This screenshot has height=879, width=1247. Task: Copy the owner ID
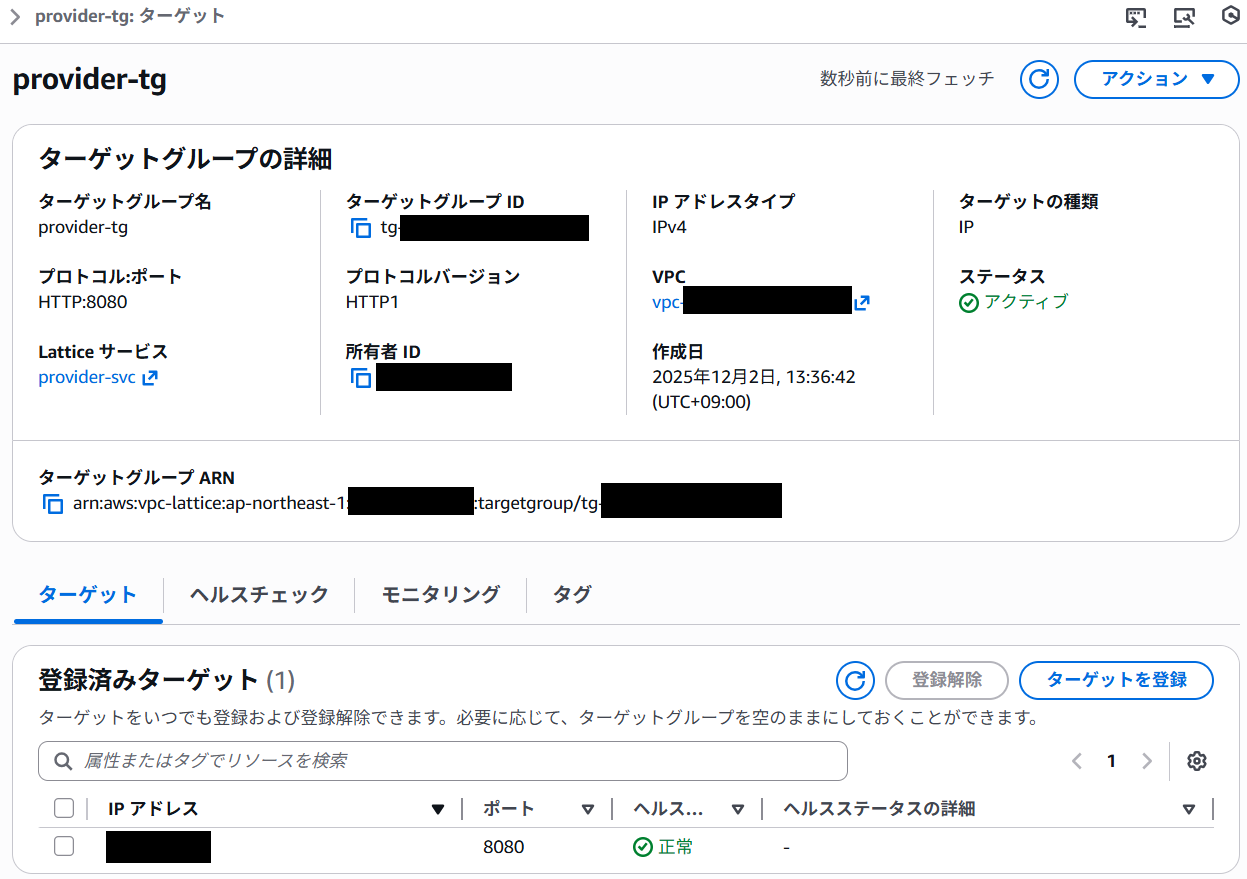[361, 378]
